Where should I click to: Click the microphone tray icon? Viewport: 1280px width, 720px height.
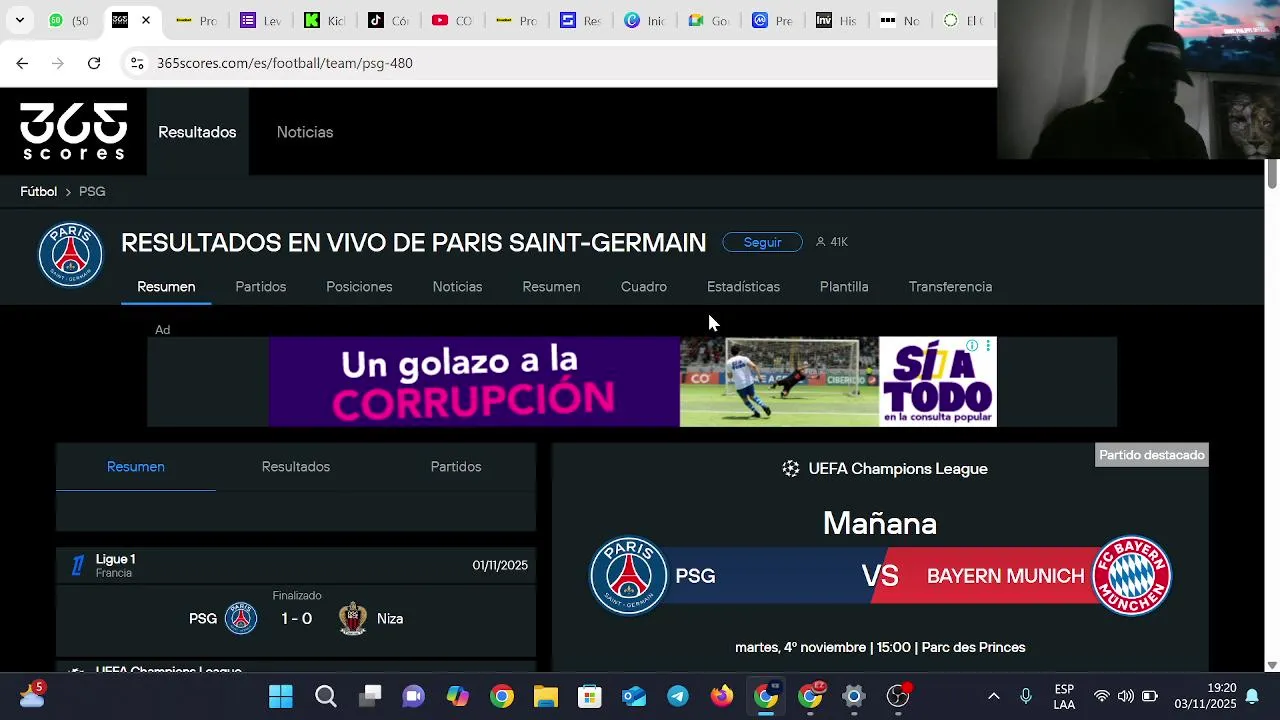(1026, 696)
